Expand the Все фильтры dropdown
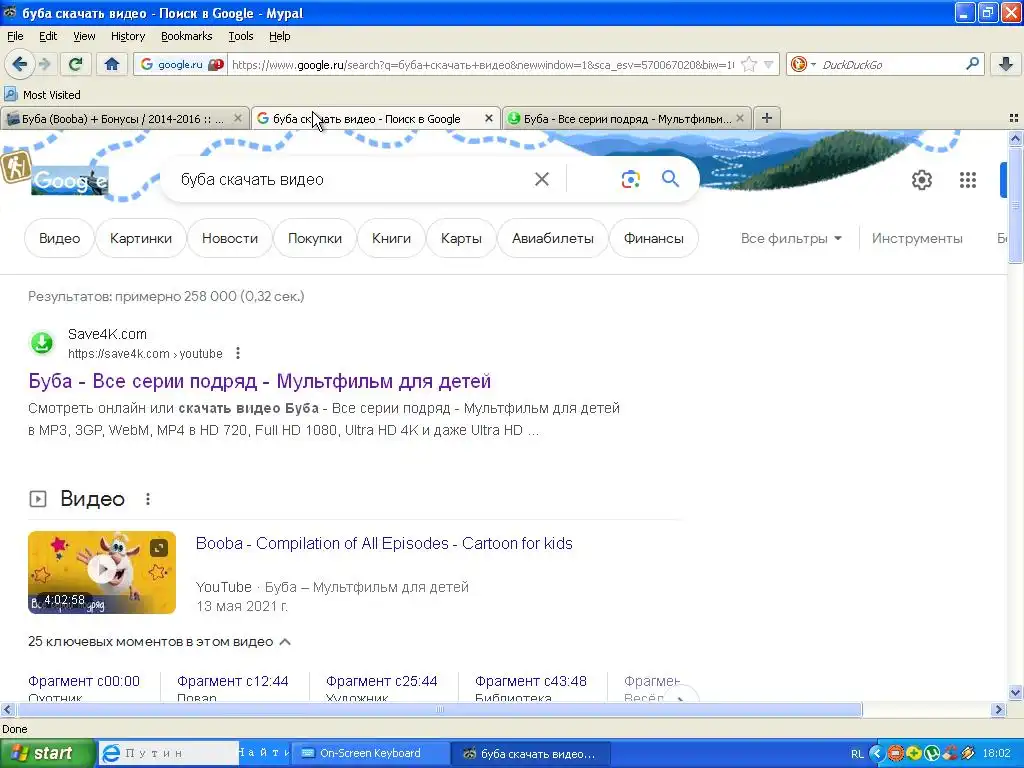The image size is (1024, 768). pyautogui.click(x=791, y=238)
